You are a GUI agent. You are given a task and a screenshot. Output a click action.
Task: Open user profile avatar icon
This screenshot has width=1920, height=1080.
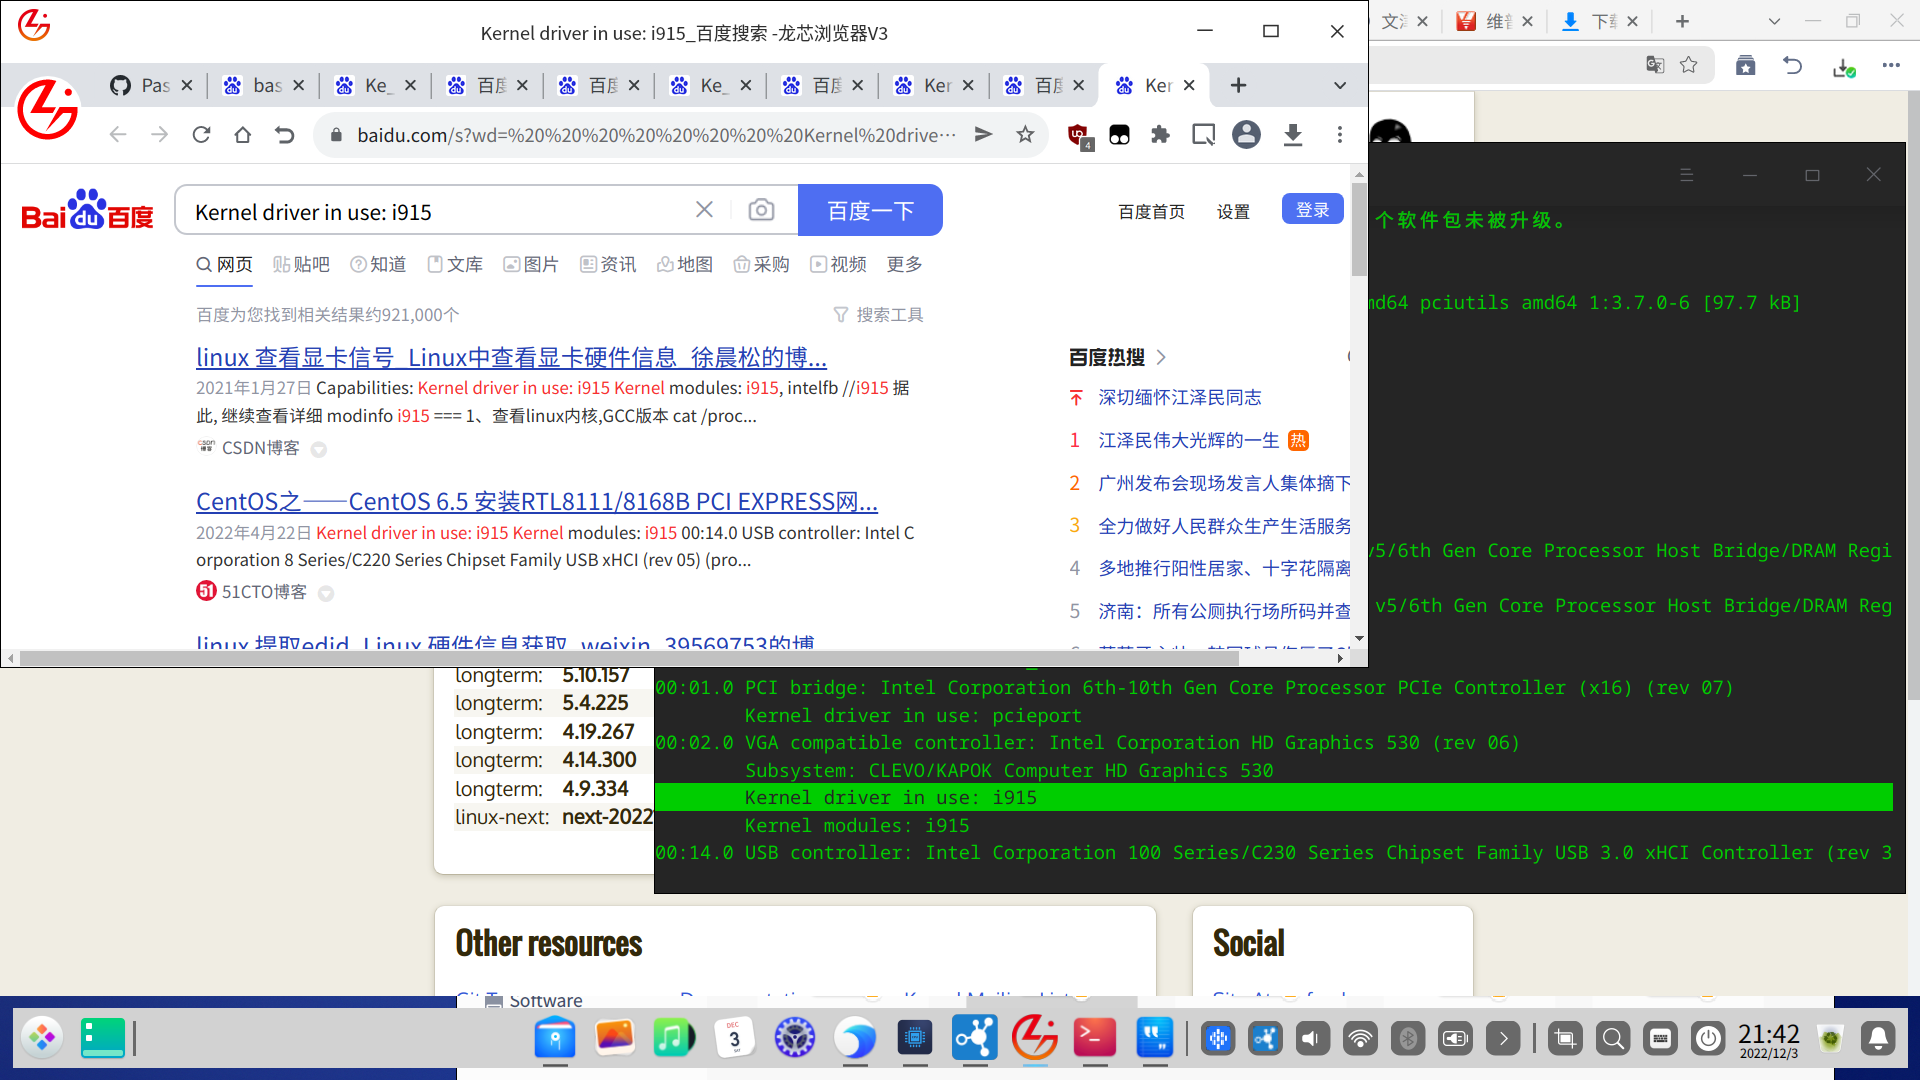[x=1246, y=134]
